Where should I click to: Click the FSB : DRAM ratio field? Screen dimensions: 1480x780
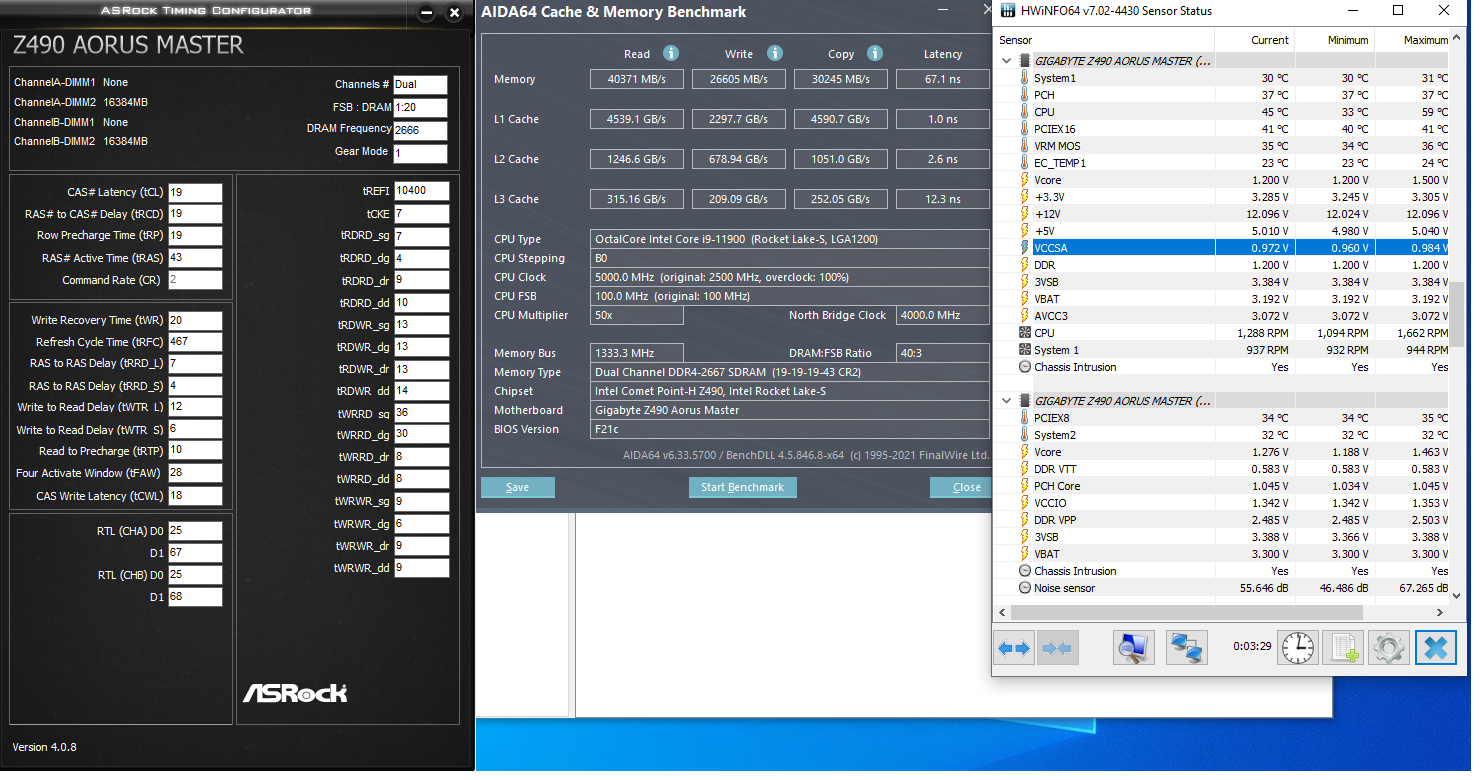[420, 108]
